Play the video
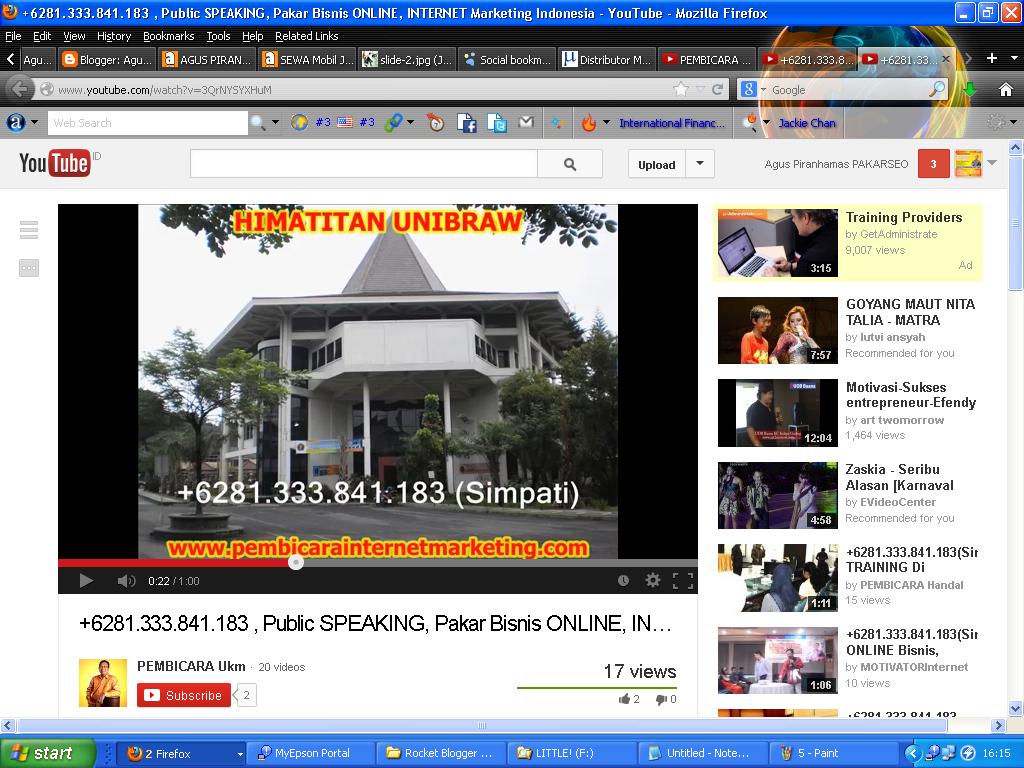This screenshot has height=768, width=1024. (86, 581)
